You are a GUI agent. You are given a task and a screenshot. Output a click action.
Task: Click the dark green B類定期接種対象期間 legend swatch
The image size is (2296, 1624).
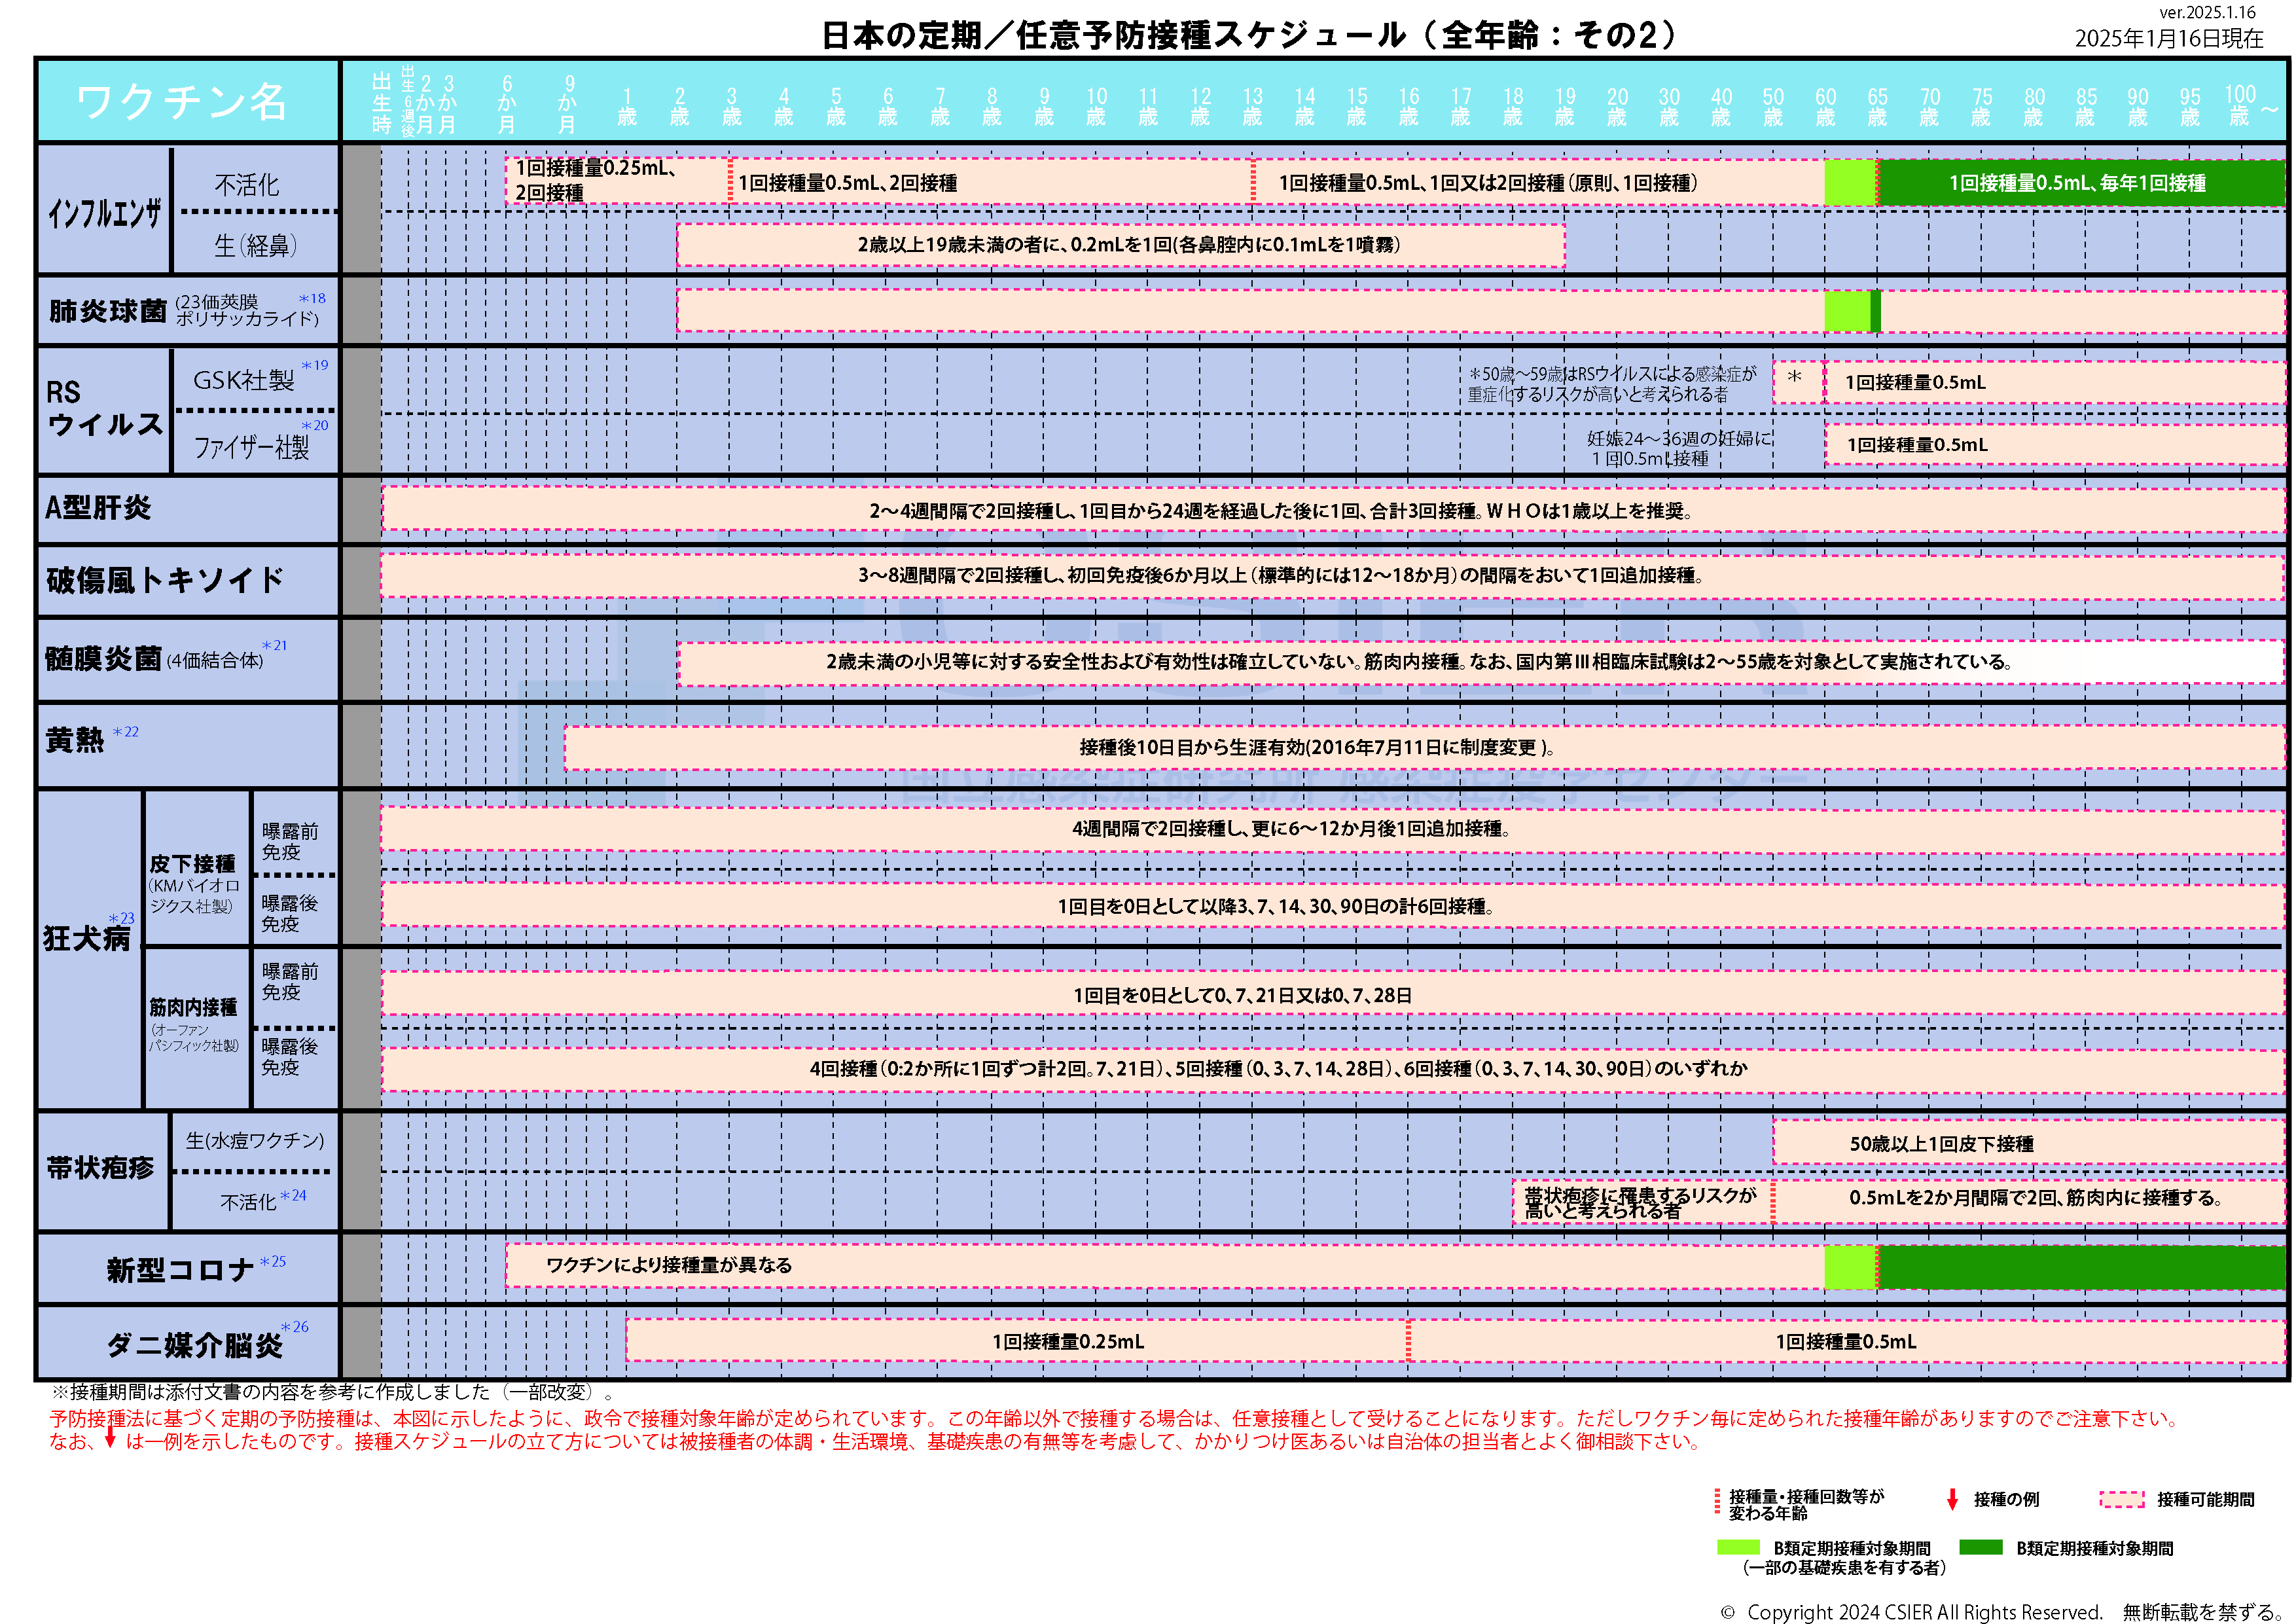pos(1980,1547)
